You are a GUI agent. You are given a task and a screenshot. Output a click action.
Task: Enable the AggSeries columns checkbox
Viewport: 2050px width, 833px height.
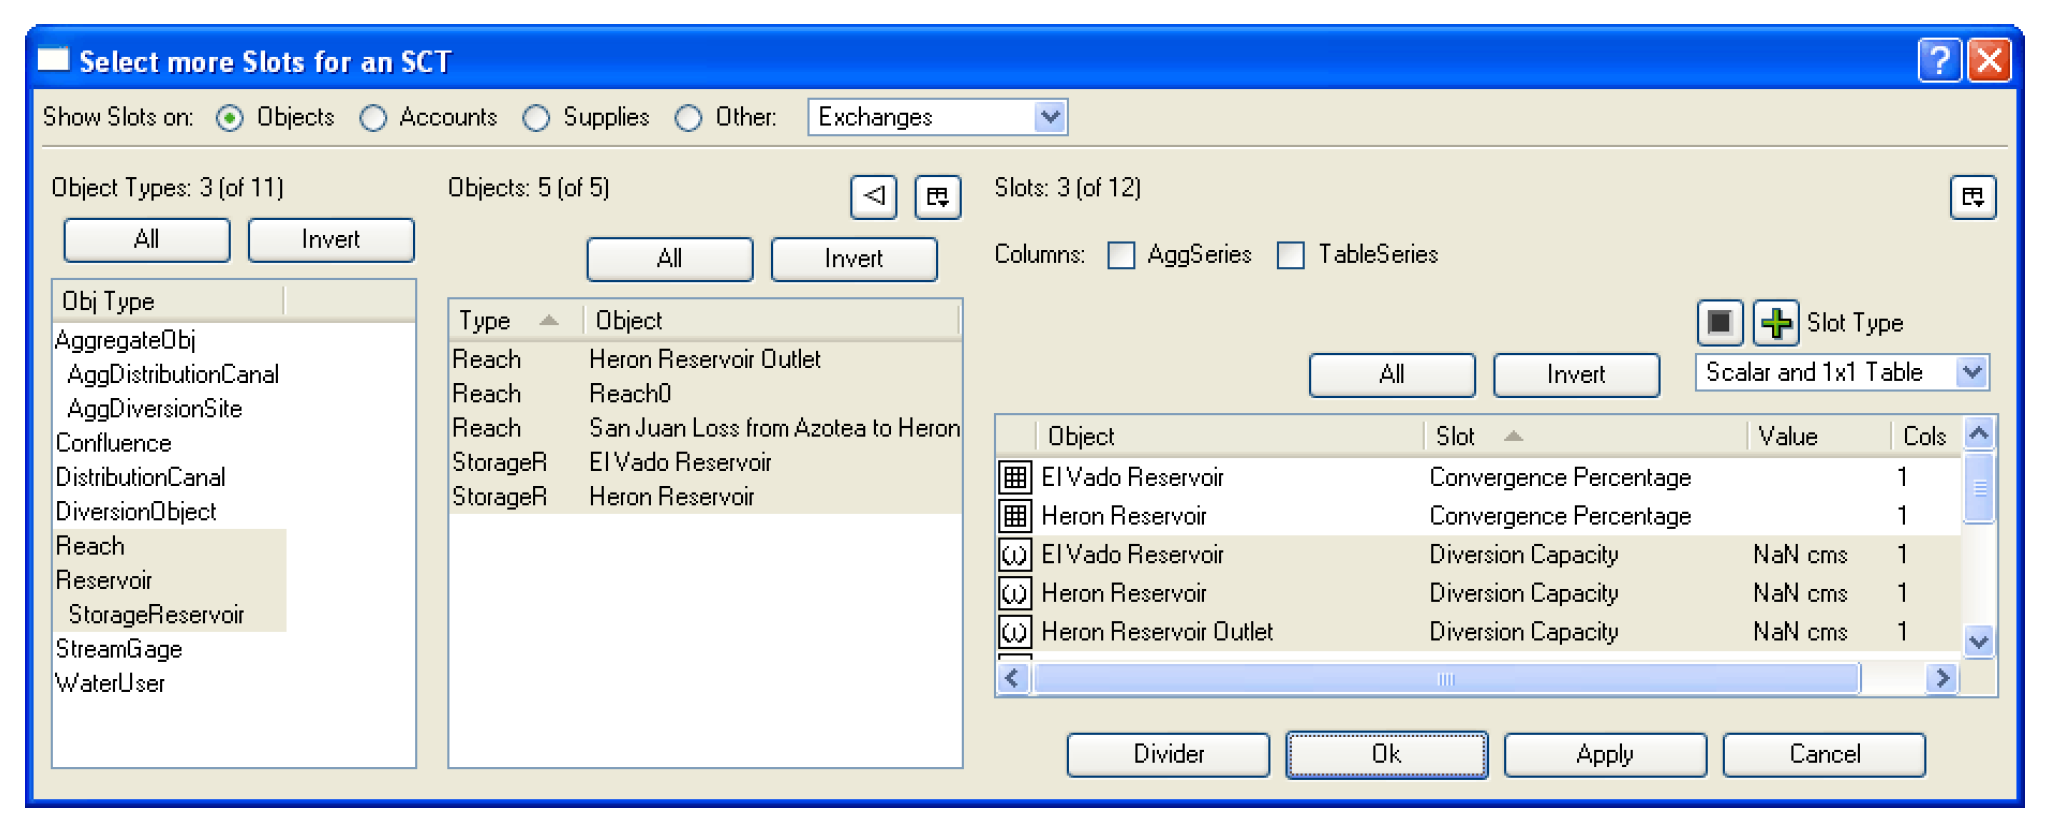(x=1121, y=255)
